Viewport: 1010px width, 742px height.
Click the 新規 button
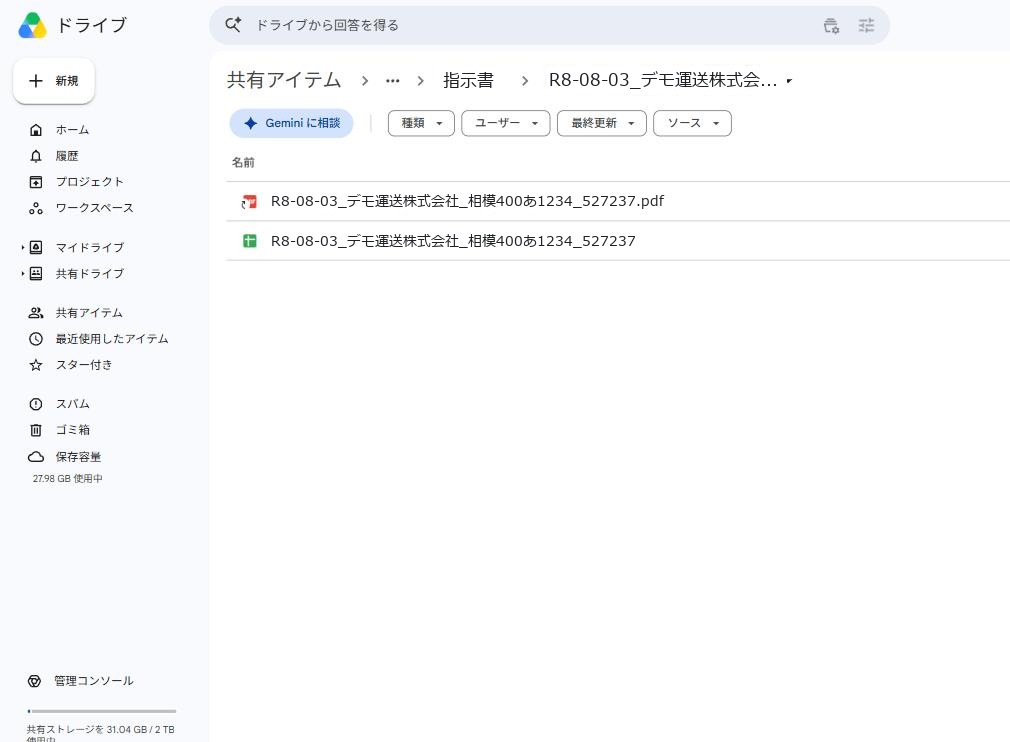[54, 81]
